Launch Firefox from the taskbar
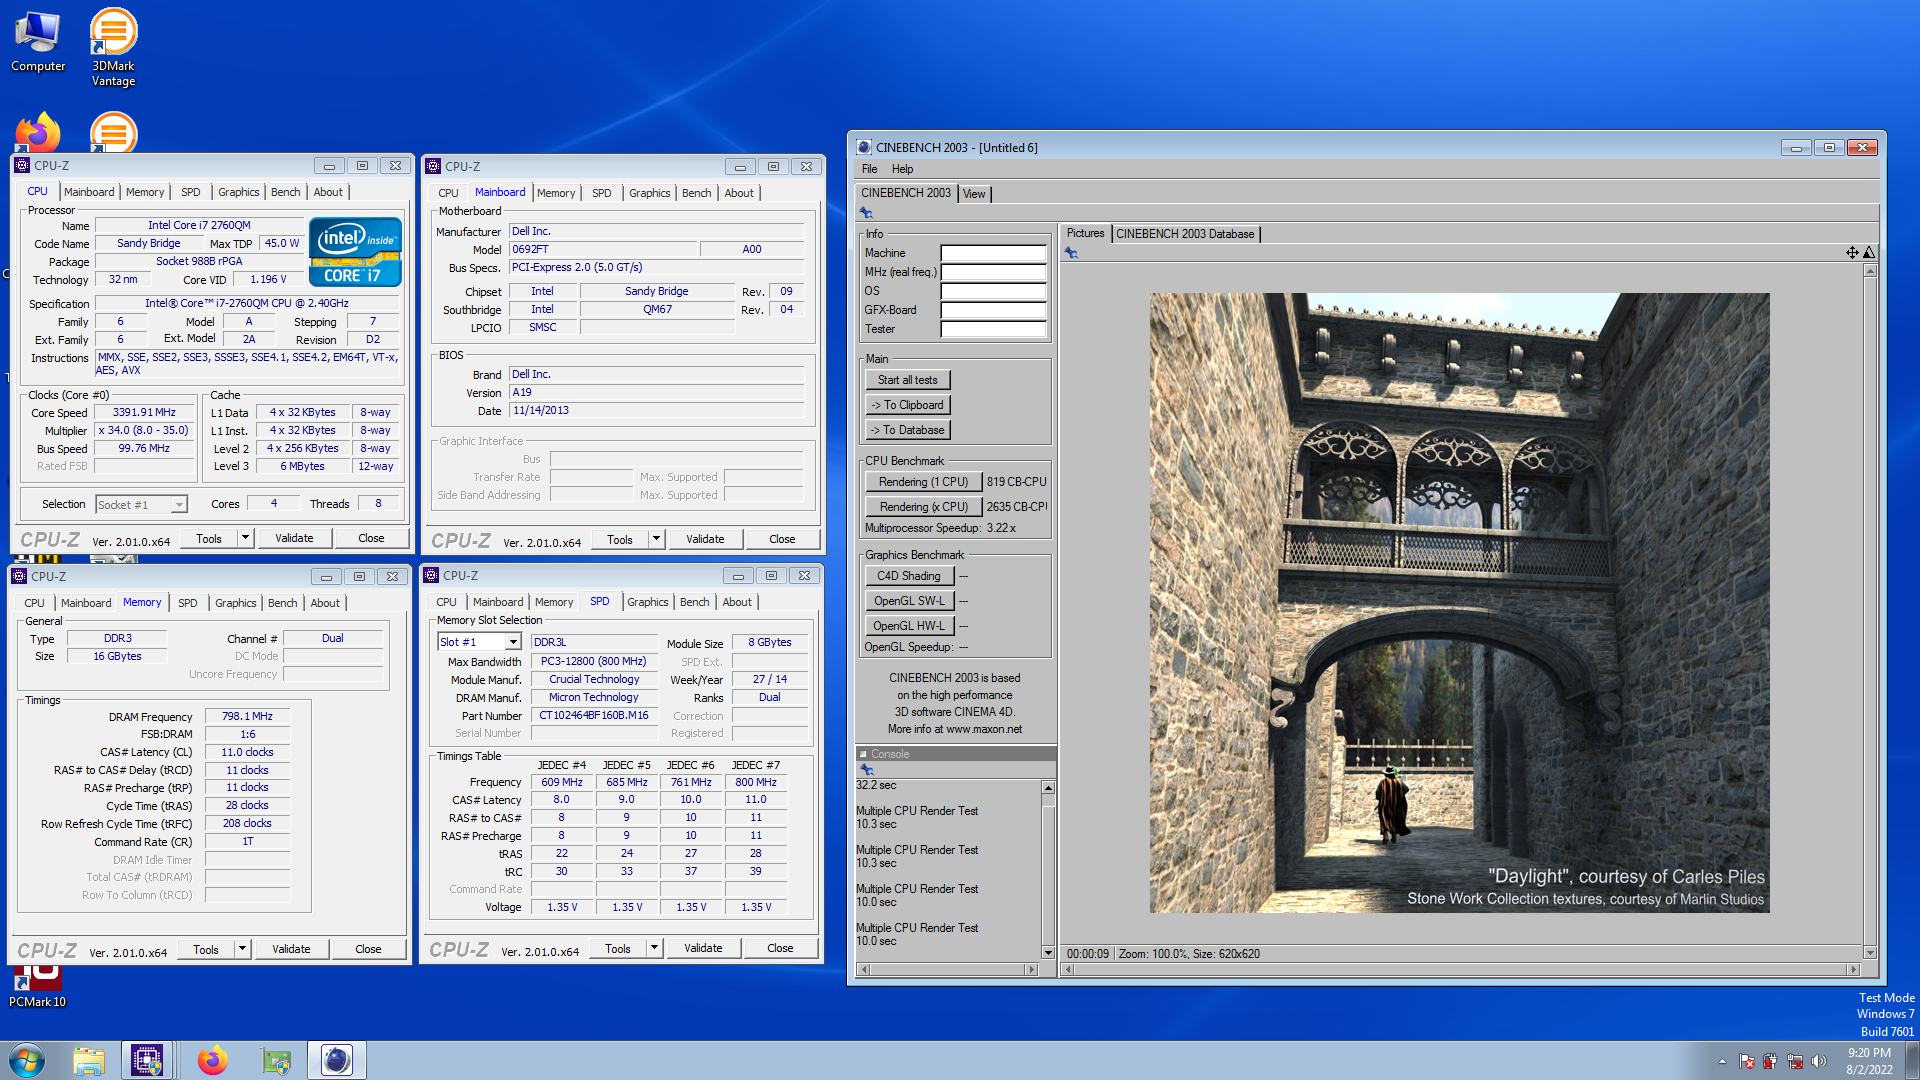 [x=212, y=1060]
